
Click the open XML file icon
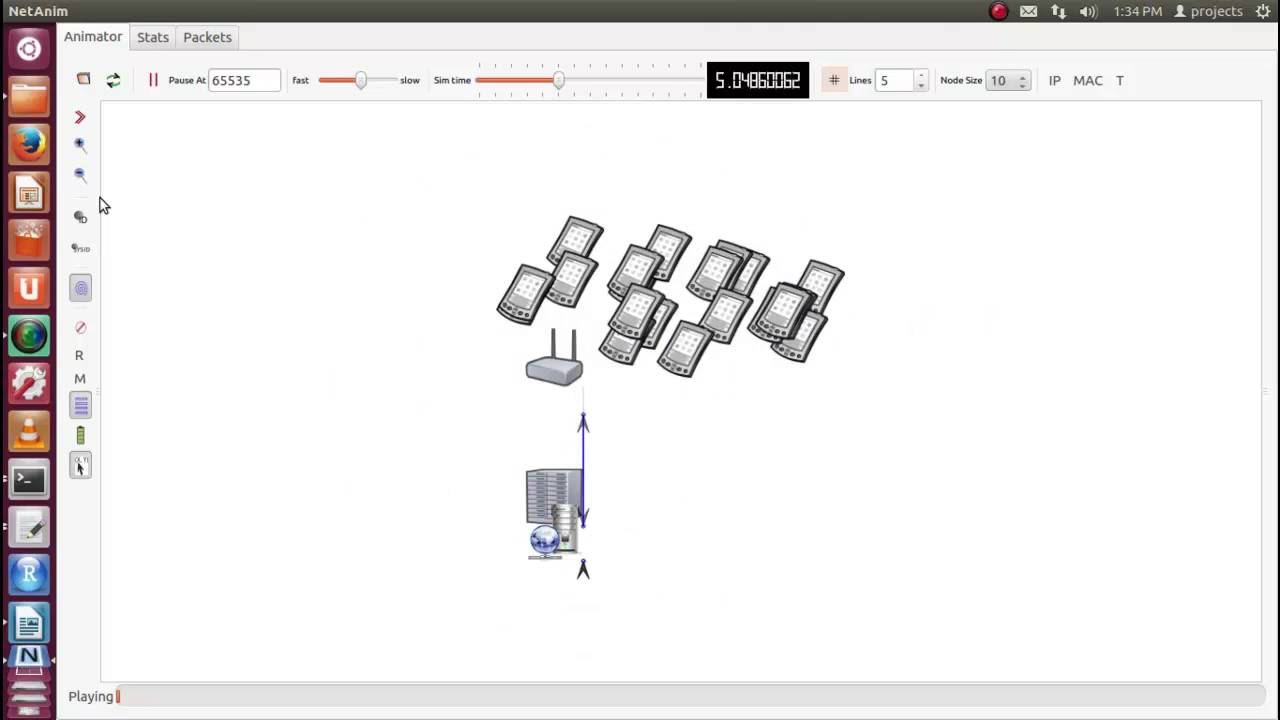[84, 79]
